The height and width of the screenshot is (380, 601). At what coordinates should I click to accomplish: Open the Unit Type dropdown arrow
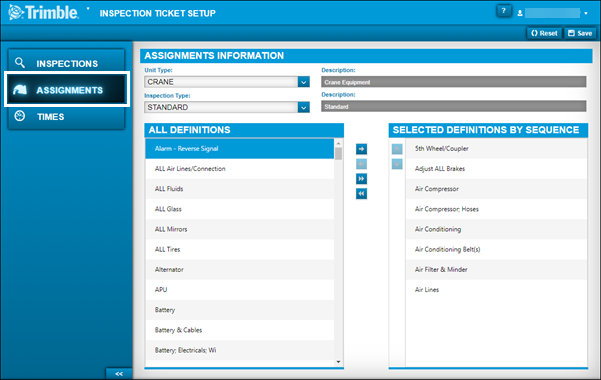[x=304, y=82]
